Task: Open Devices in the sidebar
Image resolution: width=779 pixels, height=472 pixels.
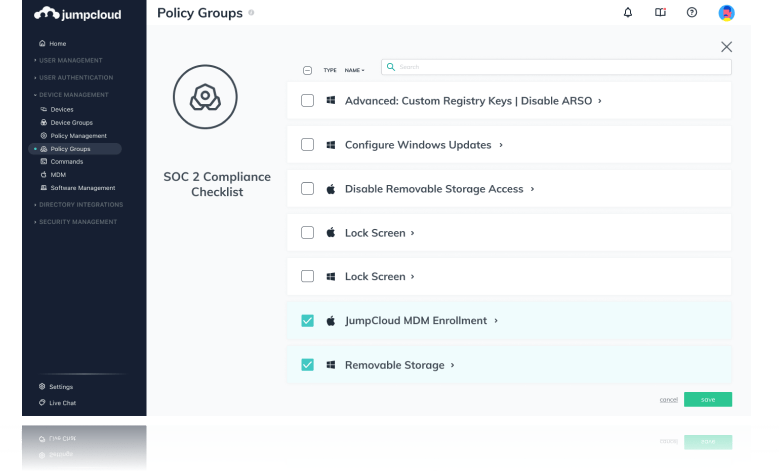Action: pyautogui.click(x=57, y=109)
